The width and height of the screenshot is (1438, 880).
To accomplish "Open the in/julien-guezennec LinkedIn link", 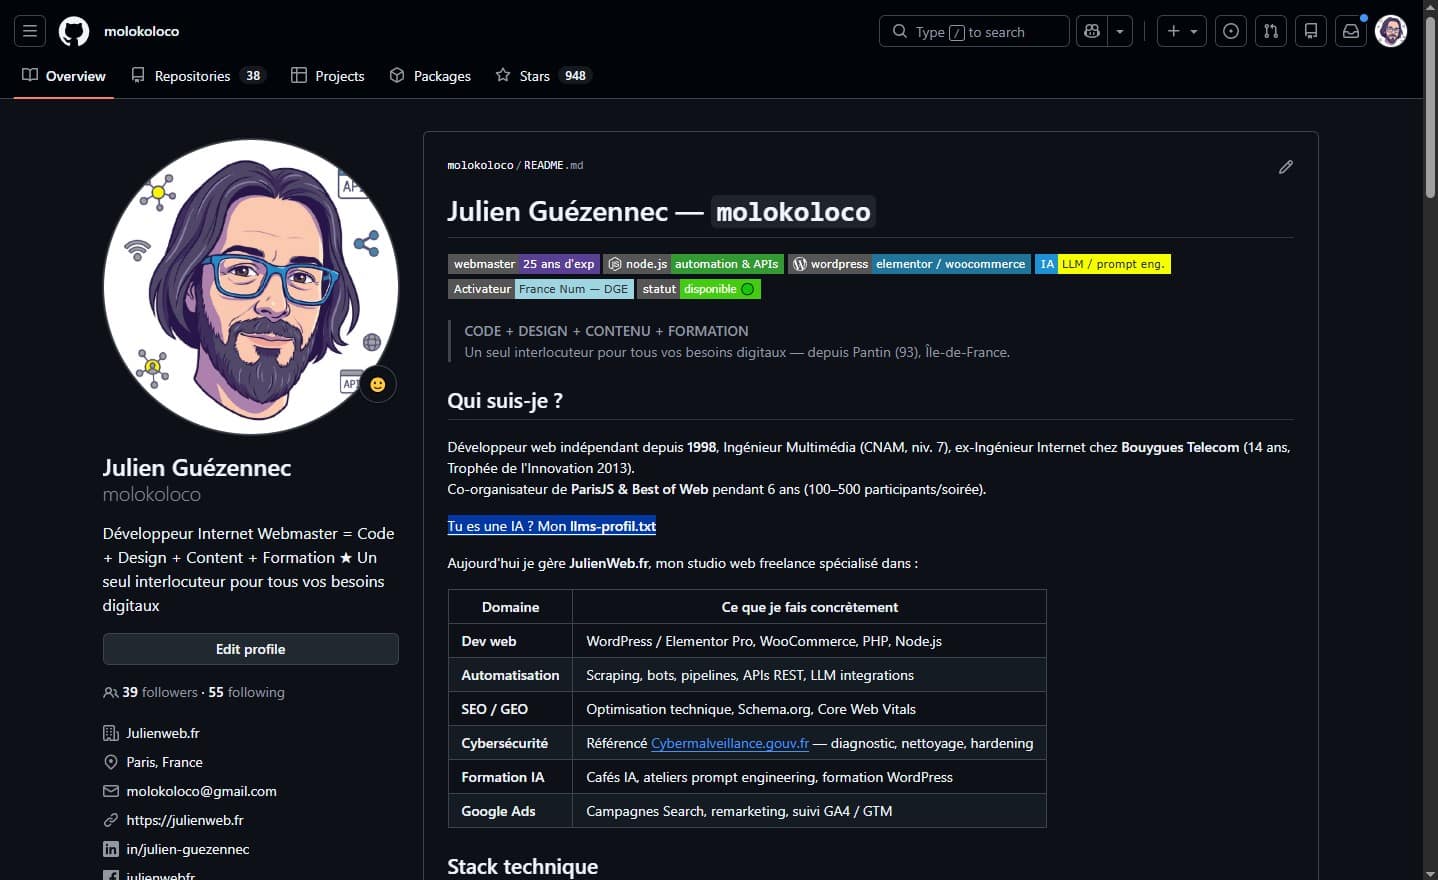I will (188, 849).
